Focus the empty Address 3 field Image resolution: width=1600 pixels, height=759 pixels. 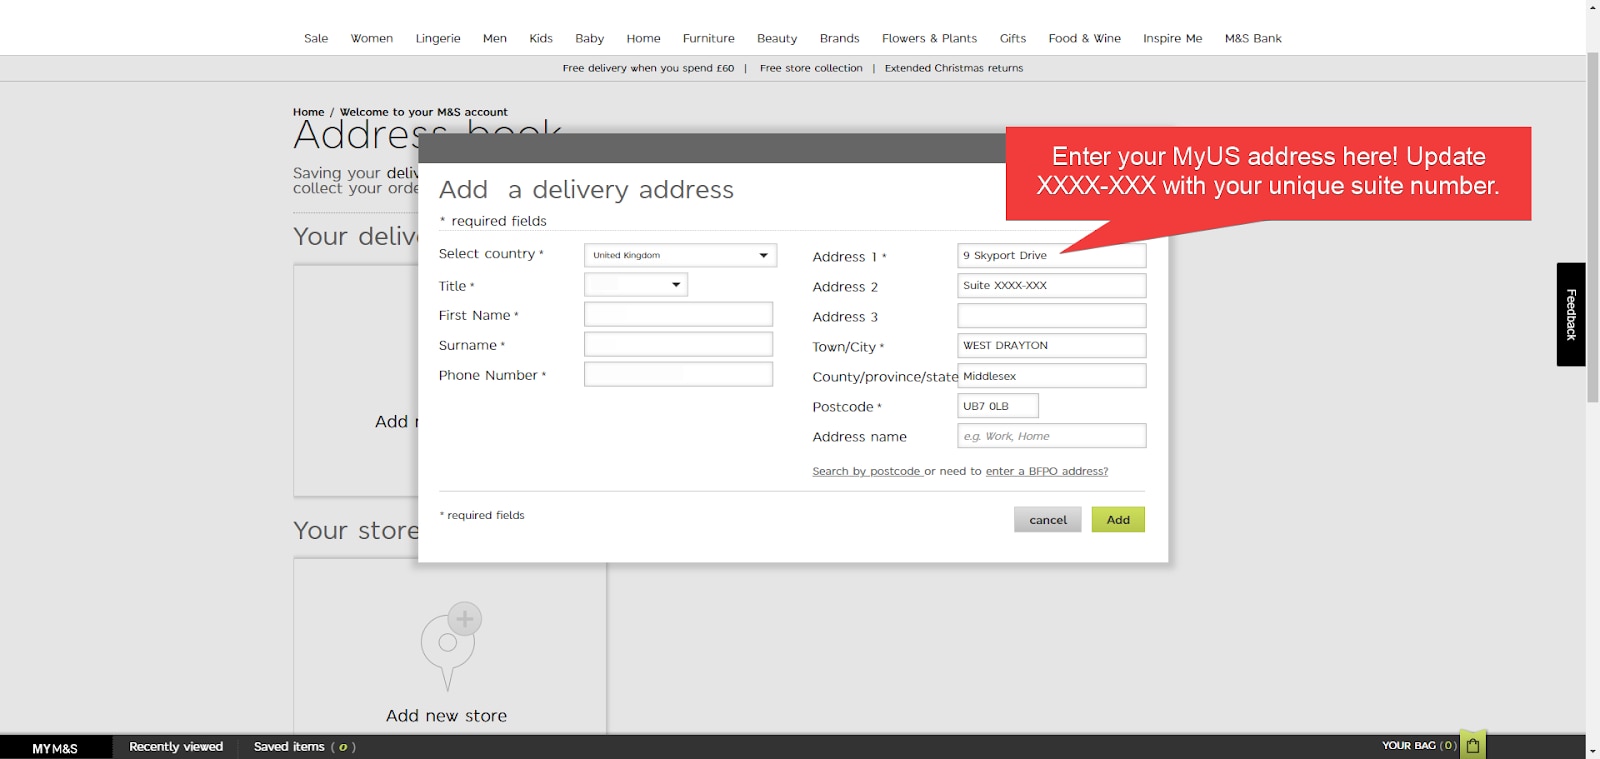coord(1052,315)
